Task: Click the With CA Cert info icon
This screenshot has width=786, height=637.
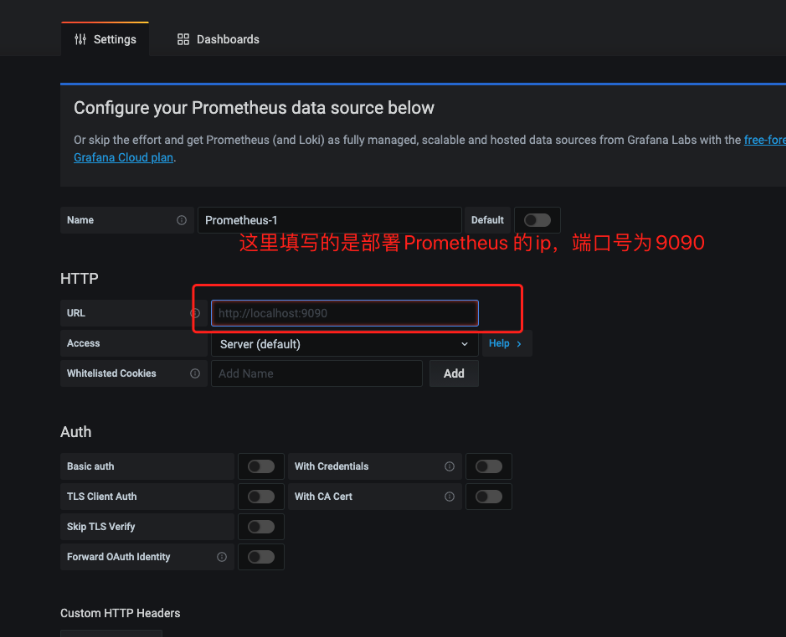Action: coord(450,497)
